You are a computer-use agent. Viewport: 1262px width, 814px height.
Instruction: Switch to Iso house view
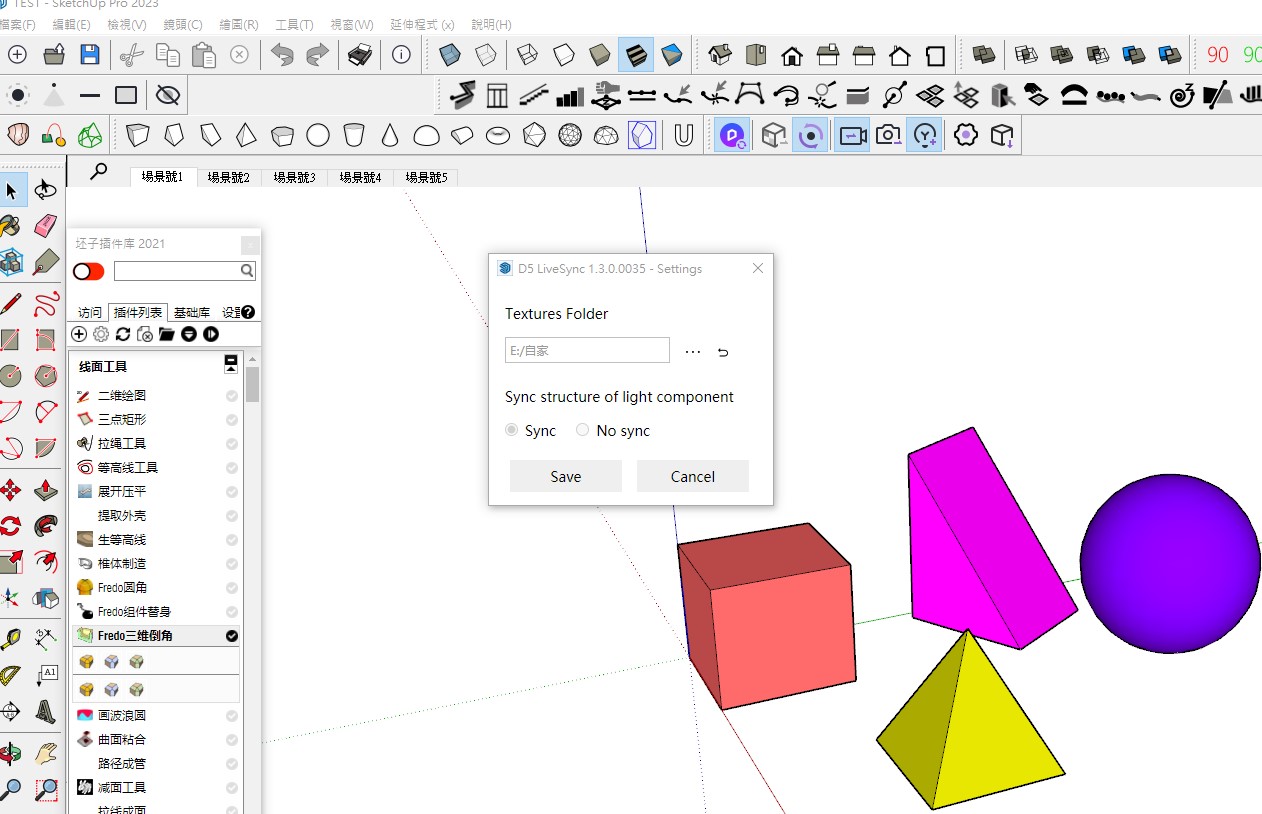tap(719, 55)
